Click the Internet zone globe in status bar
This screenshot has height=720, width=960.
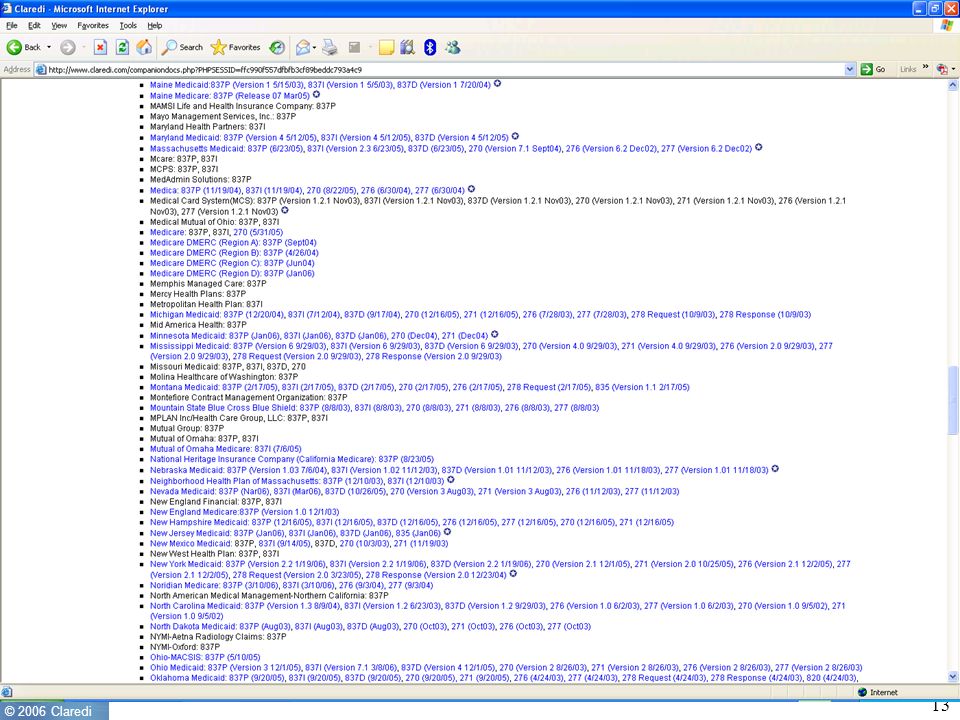click(863, 692)
